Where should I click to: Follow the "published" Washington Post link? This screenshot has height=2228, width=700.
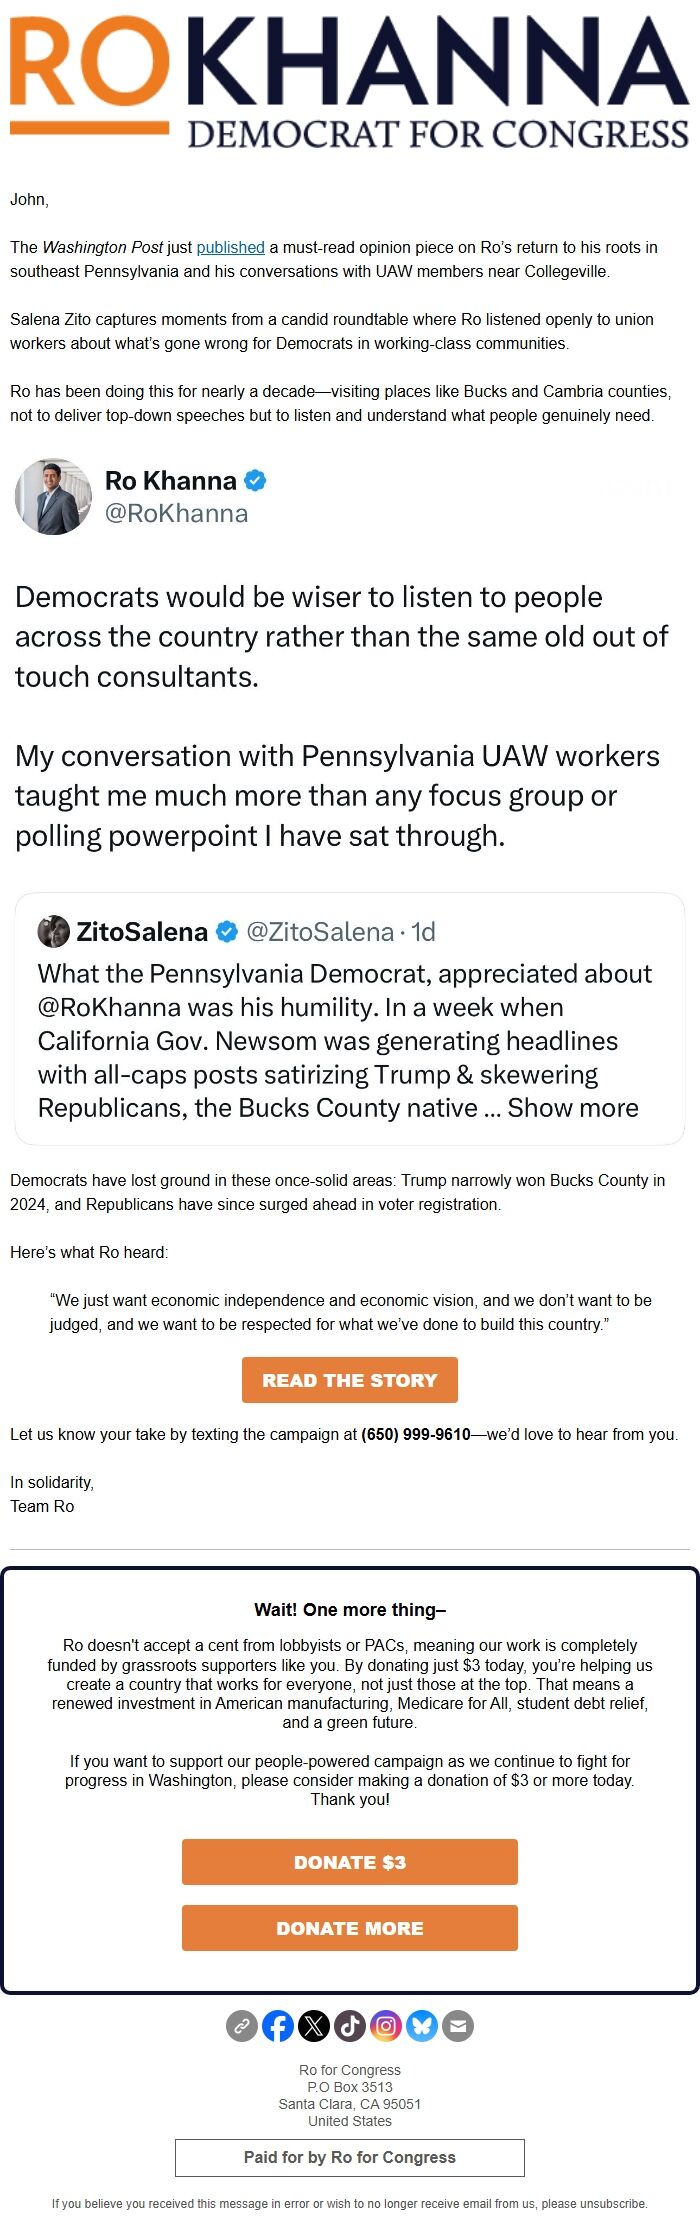230,247
